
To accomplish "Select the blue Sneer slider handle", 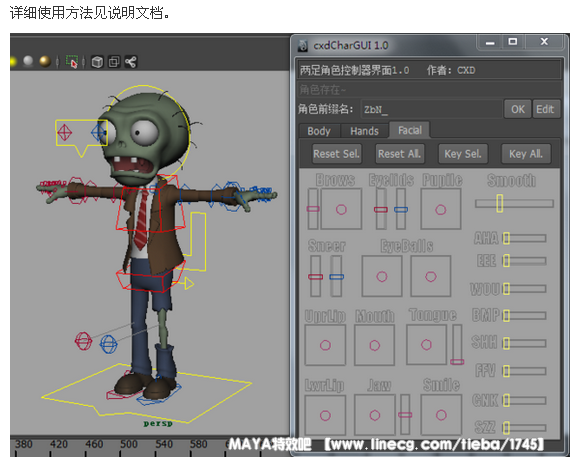I will coord(337,277).
